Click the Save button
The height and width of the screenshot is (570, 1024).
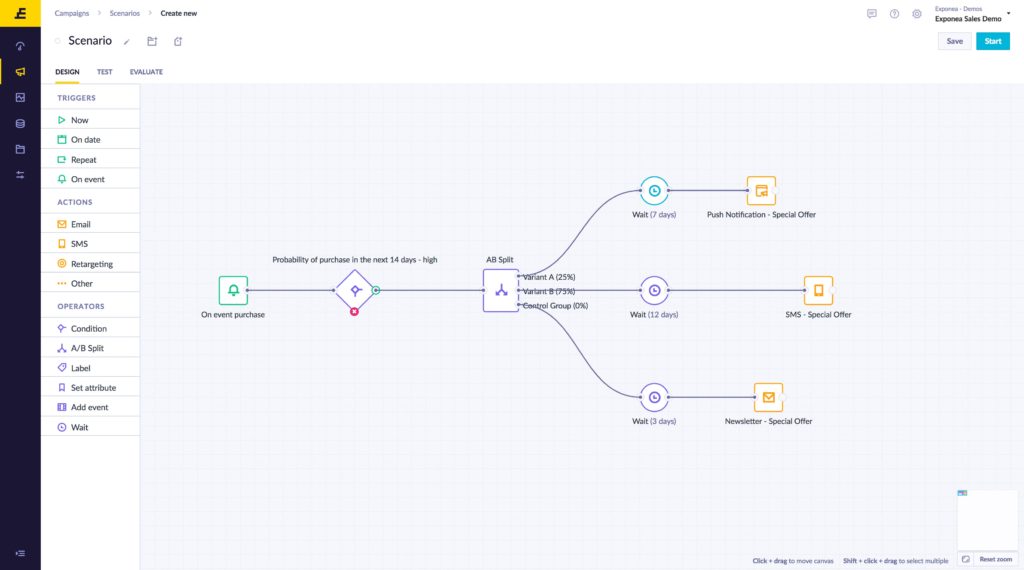click(954, 41)
